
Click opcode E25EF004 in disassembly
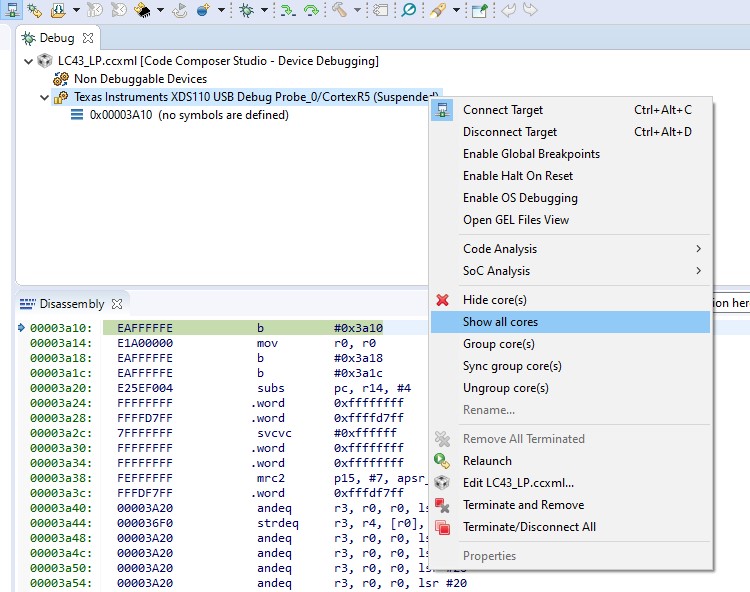click(145, 388)
